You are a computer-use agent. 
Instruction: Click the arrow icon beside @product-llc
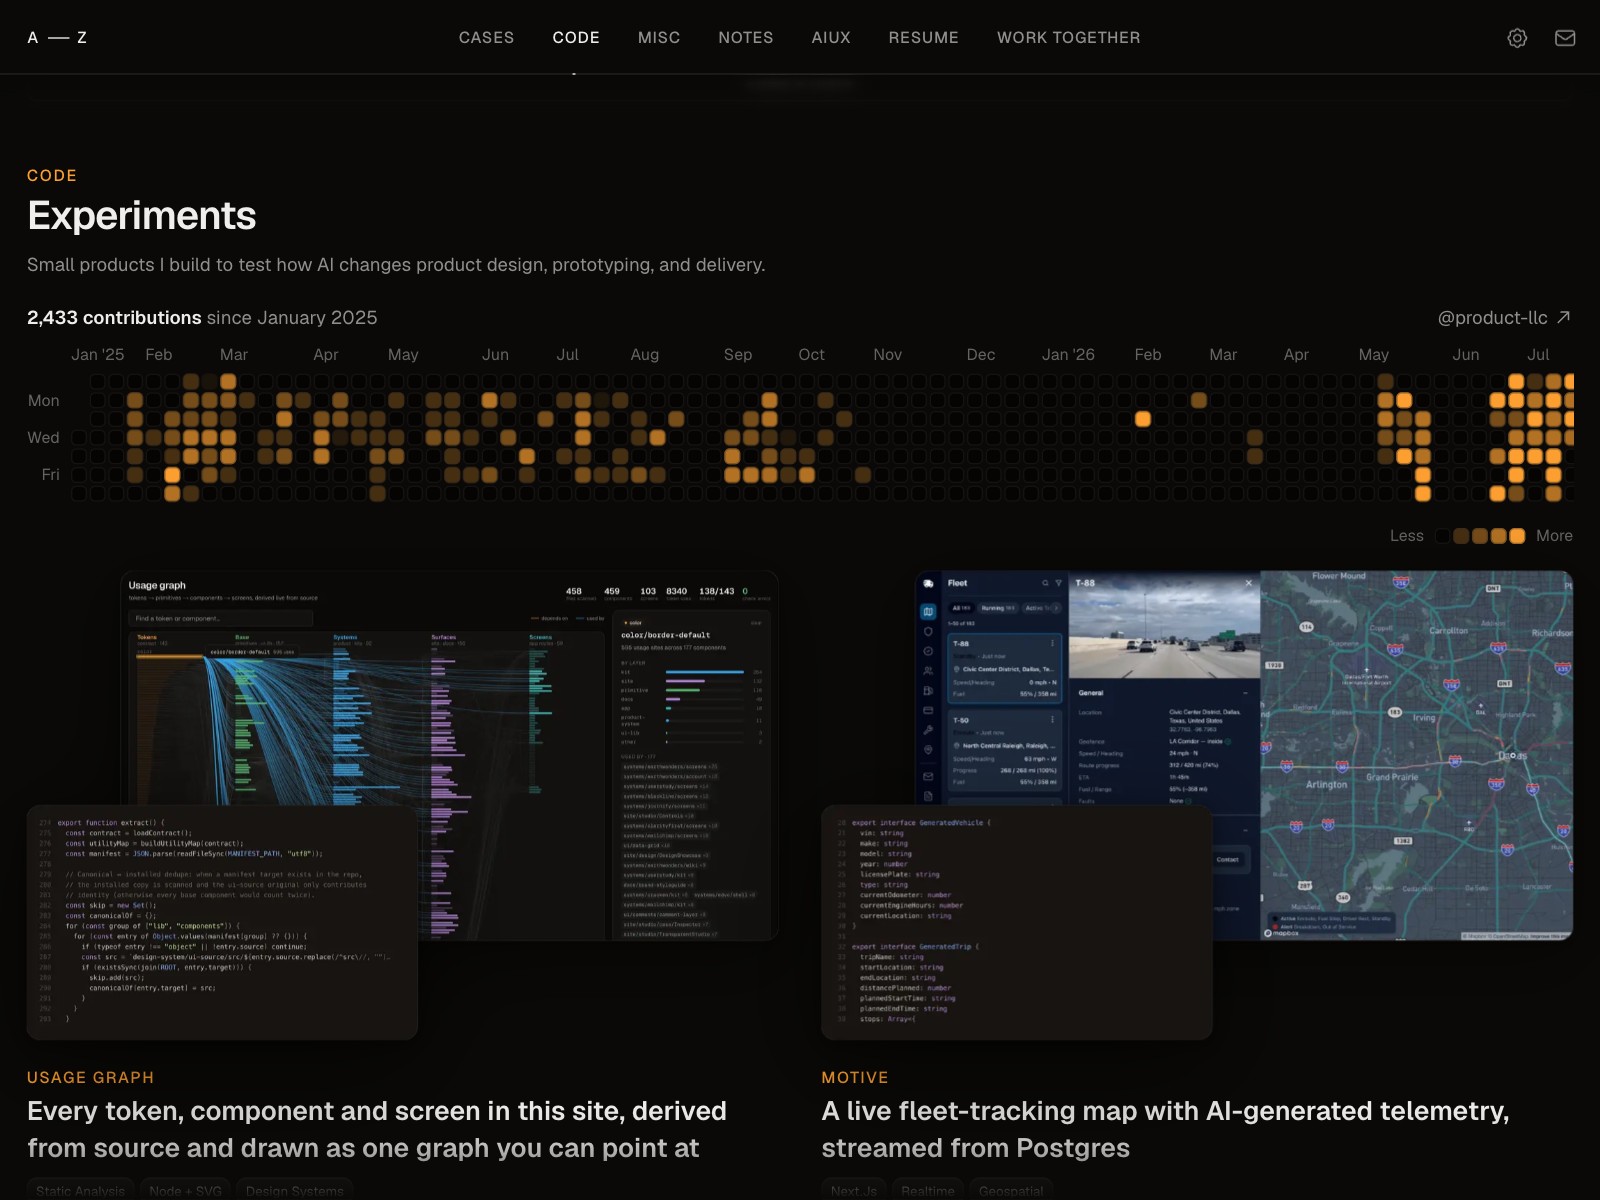pyautogui.click(x=1564, y=317)
